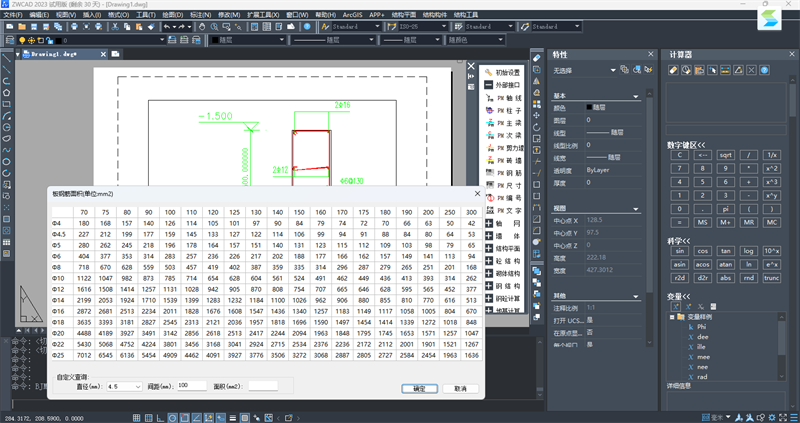This screenshot has width=800, height=423.
Task: Click the 间距 spacing input field
Action: pyautogui.click(x=193, y=385)
